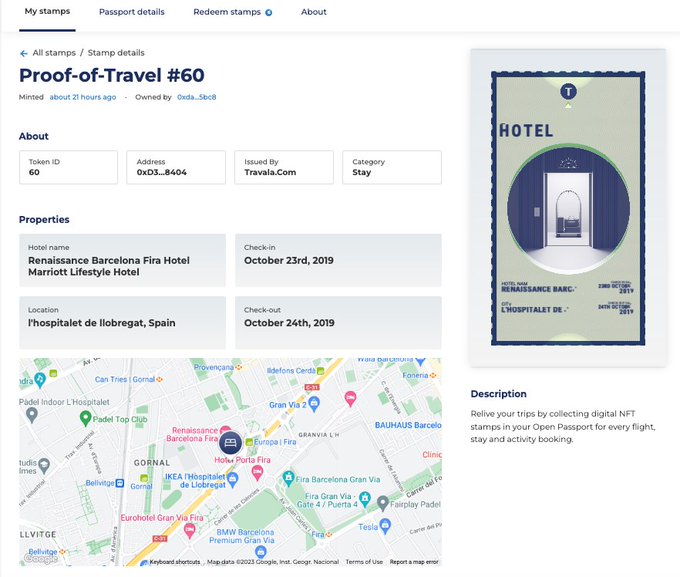Go to the About tab
This screenshot has height=577, width=680.
[x=314, y=12]
